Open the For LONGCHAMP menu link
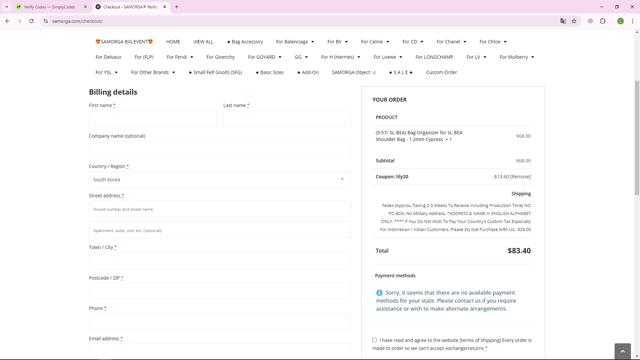Image resolution: width=640 pixels, height=360 pixels. (434, 57)
